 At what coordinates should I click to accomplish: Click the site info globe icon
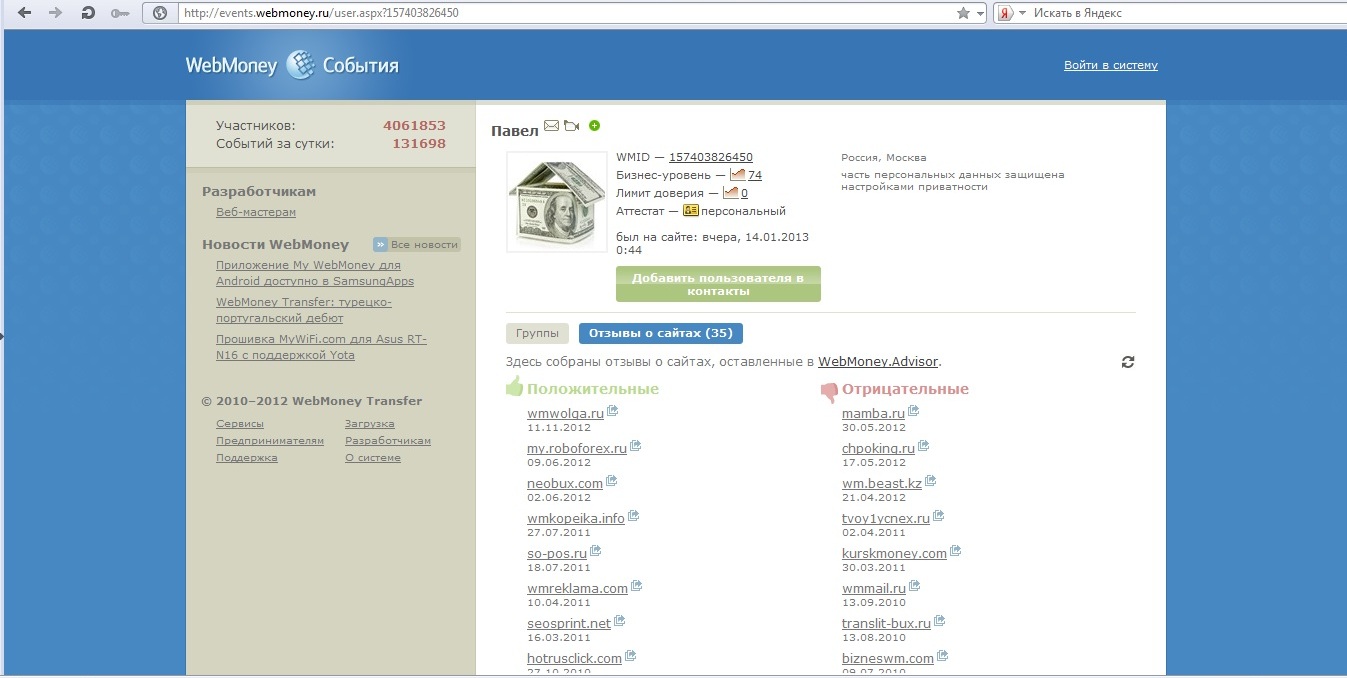coord(160,13)
